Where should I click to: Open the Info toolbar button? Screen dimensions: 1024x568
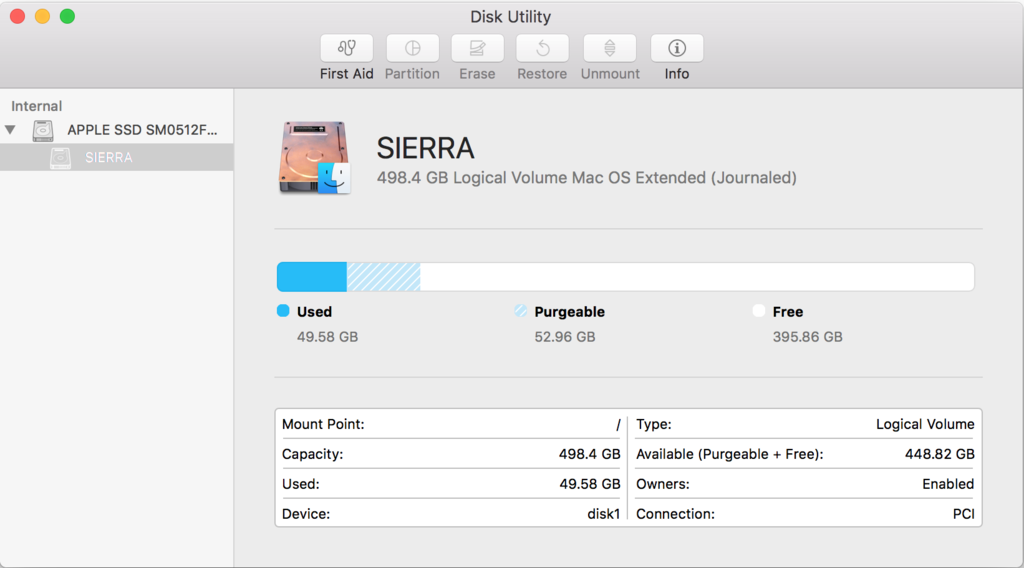point(677,48)
